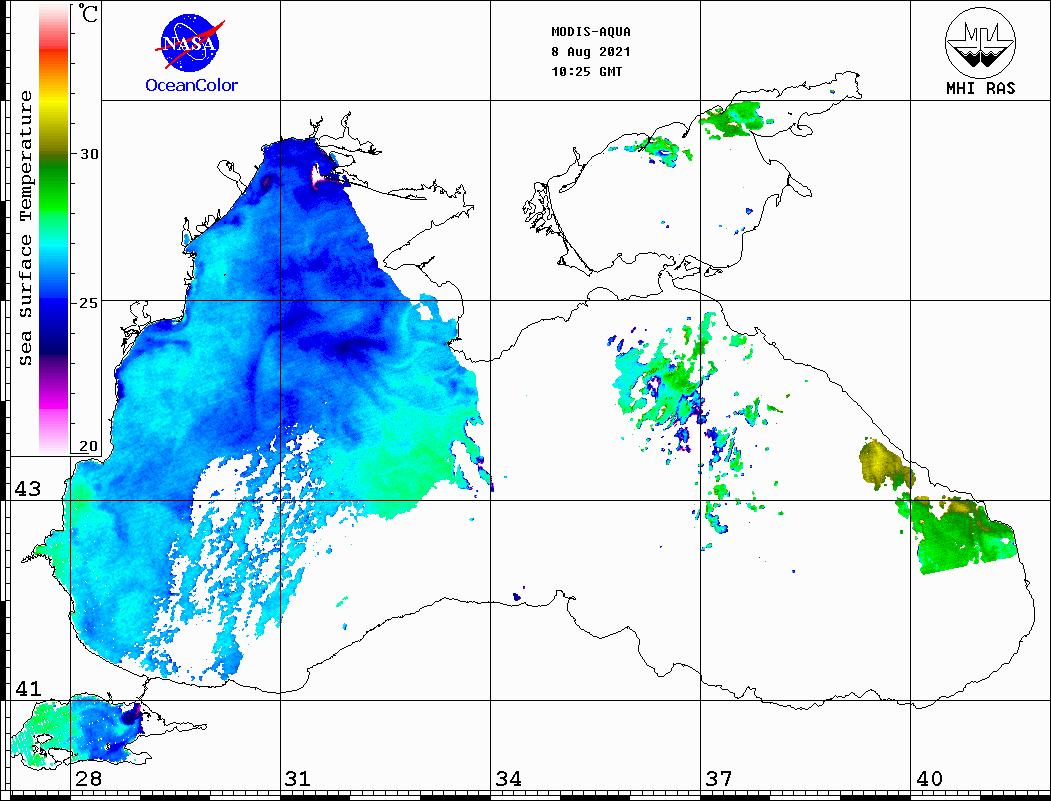Click the 20 tick on the color scale
The width and height of the screenshot is (1051, 801).
(x=88, y=446)
